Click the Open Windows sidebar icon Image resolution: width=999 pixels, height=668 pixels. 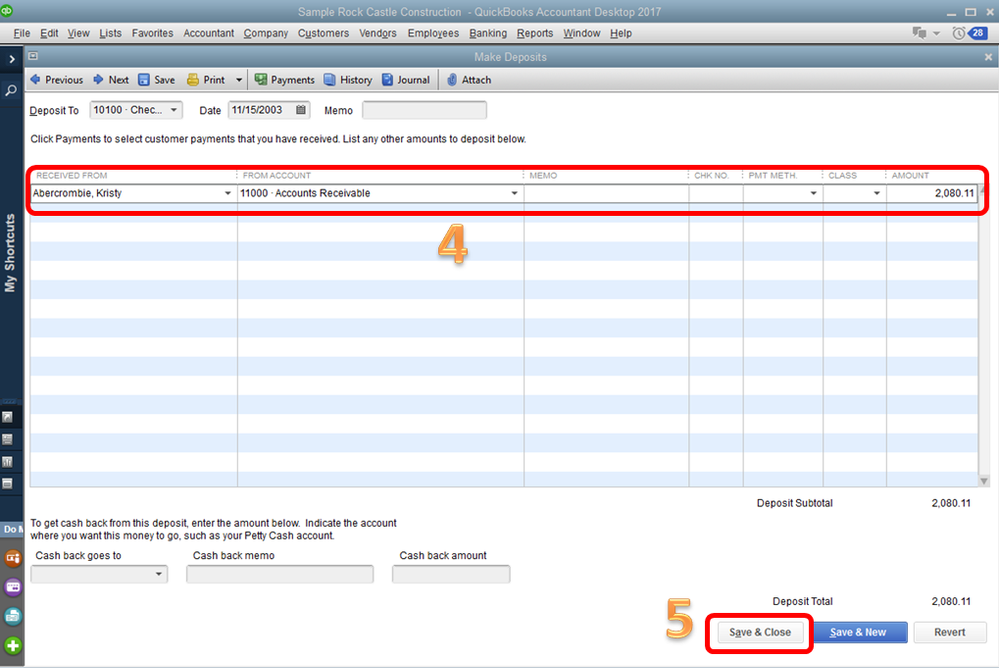[x=8, y=484]
